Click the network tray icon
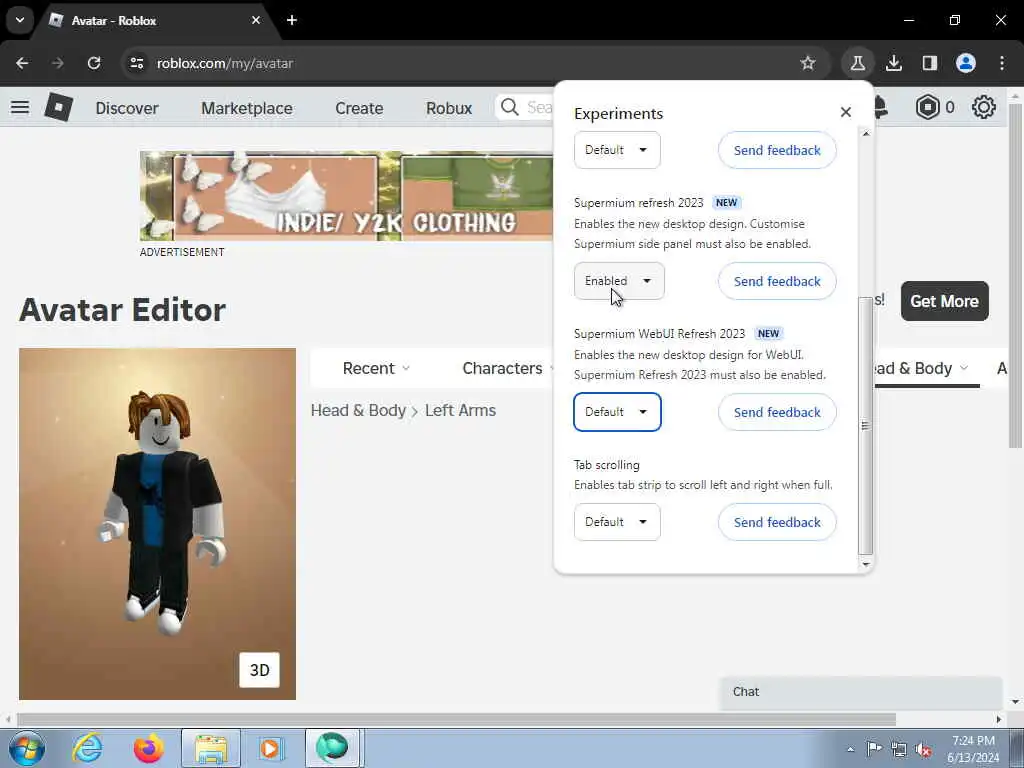 click(899, 749)
